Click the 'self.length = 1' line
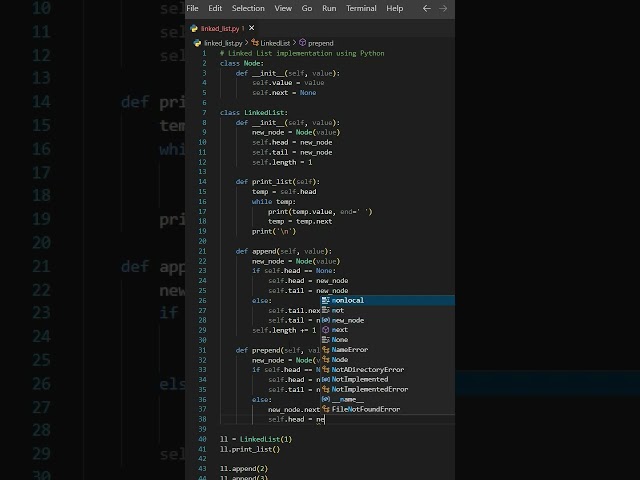This screenshot has height=480, width=640. click(x=282, y=162)
